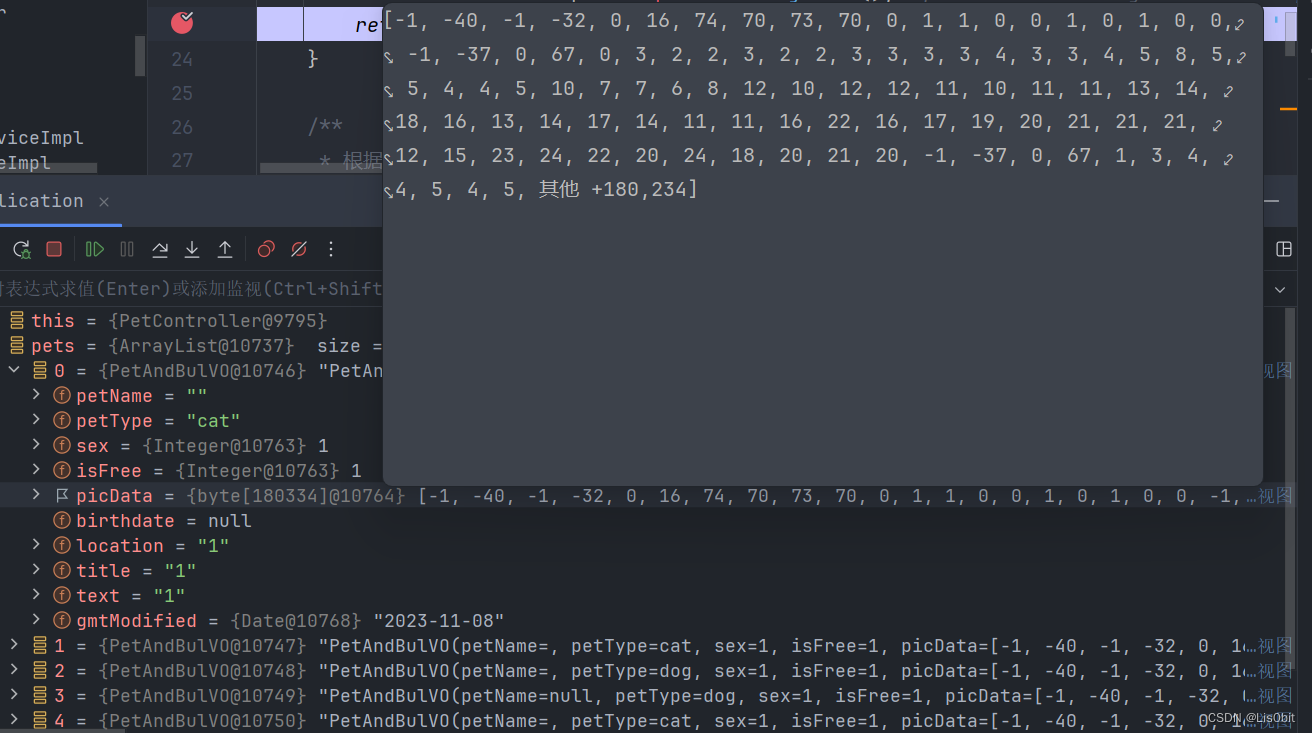
Task: Collapse the element 0 PetAndBulVO node
Action: (x=14, y=371)
